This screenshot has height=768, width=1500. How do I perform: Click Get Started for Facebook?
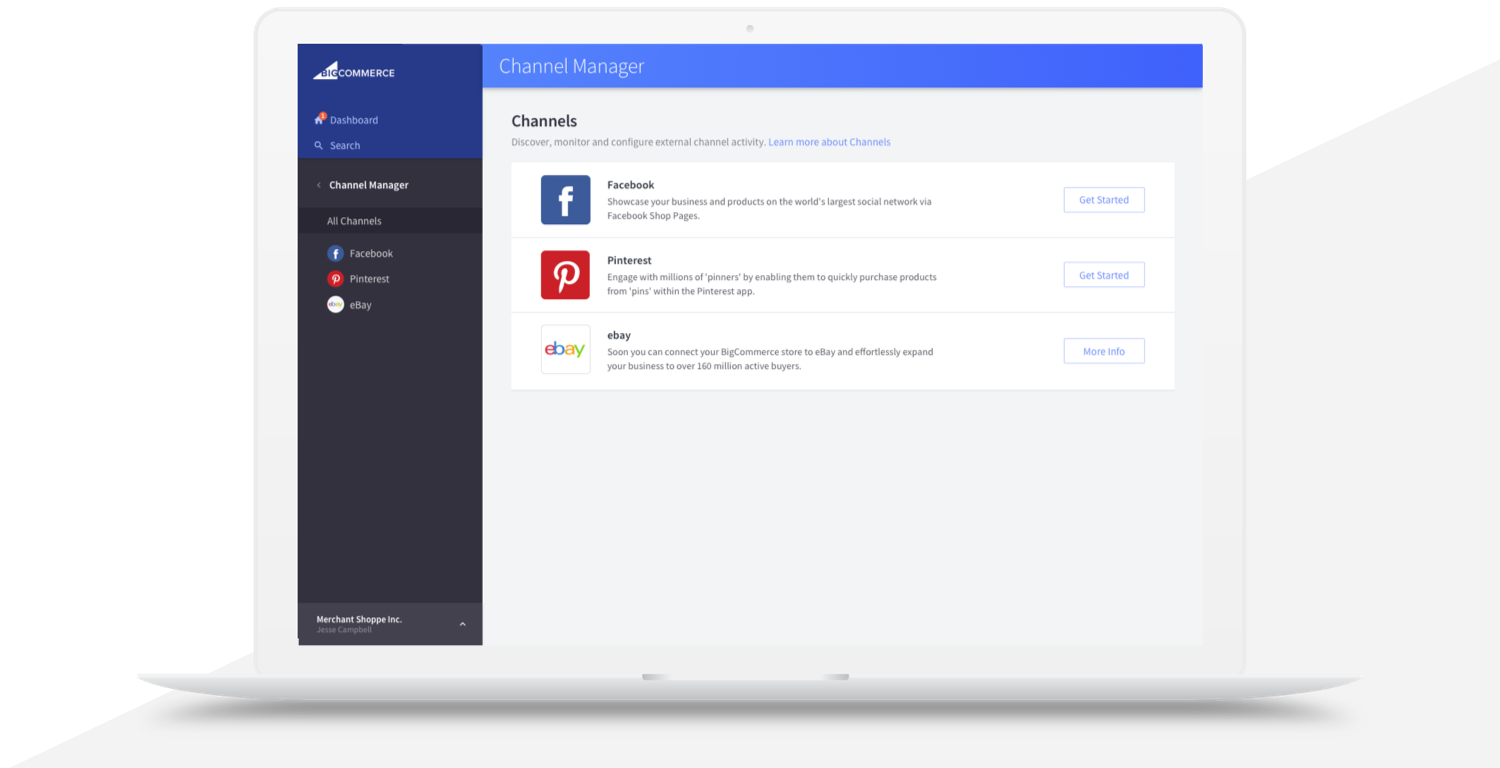pyautogui.click(x=1104, y=200)
